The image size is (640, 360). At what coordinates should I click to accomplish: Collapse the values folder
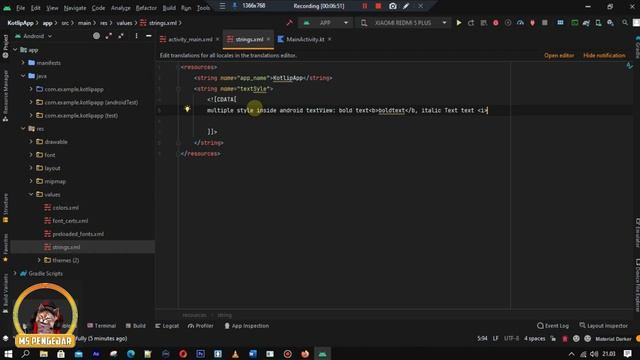(x=31, y=194)
